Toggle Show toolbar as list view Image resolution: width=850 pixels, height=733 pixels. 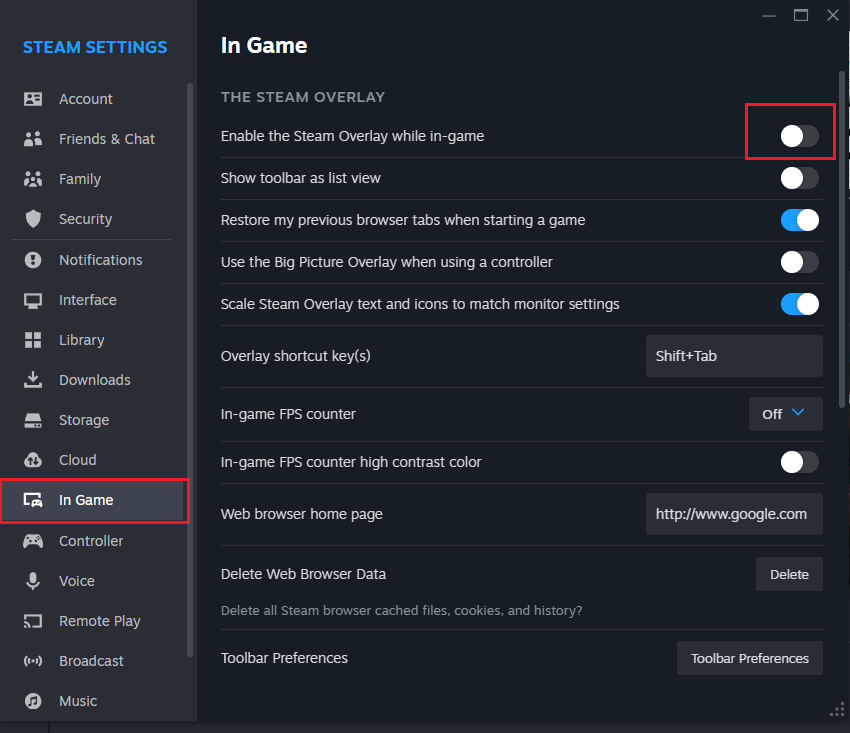(x=799, y=178)
